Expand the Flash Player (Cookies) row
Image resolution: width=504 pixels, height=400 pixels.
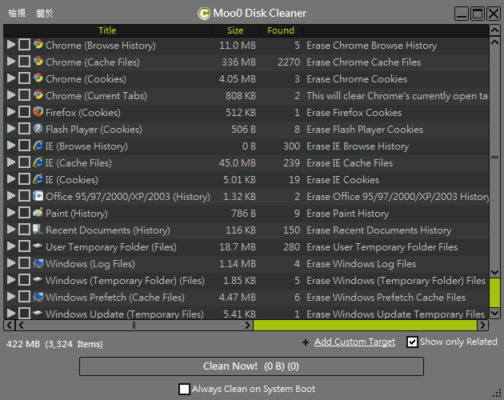click(11, 128)
